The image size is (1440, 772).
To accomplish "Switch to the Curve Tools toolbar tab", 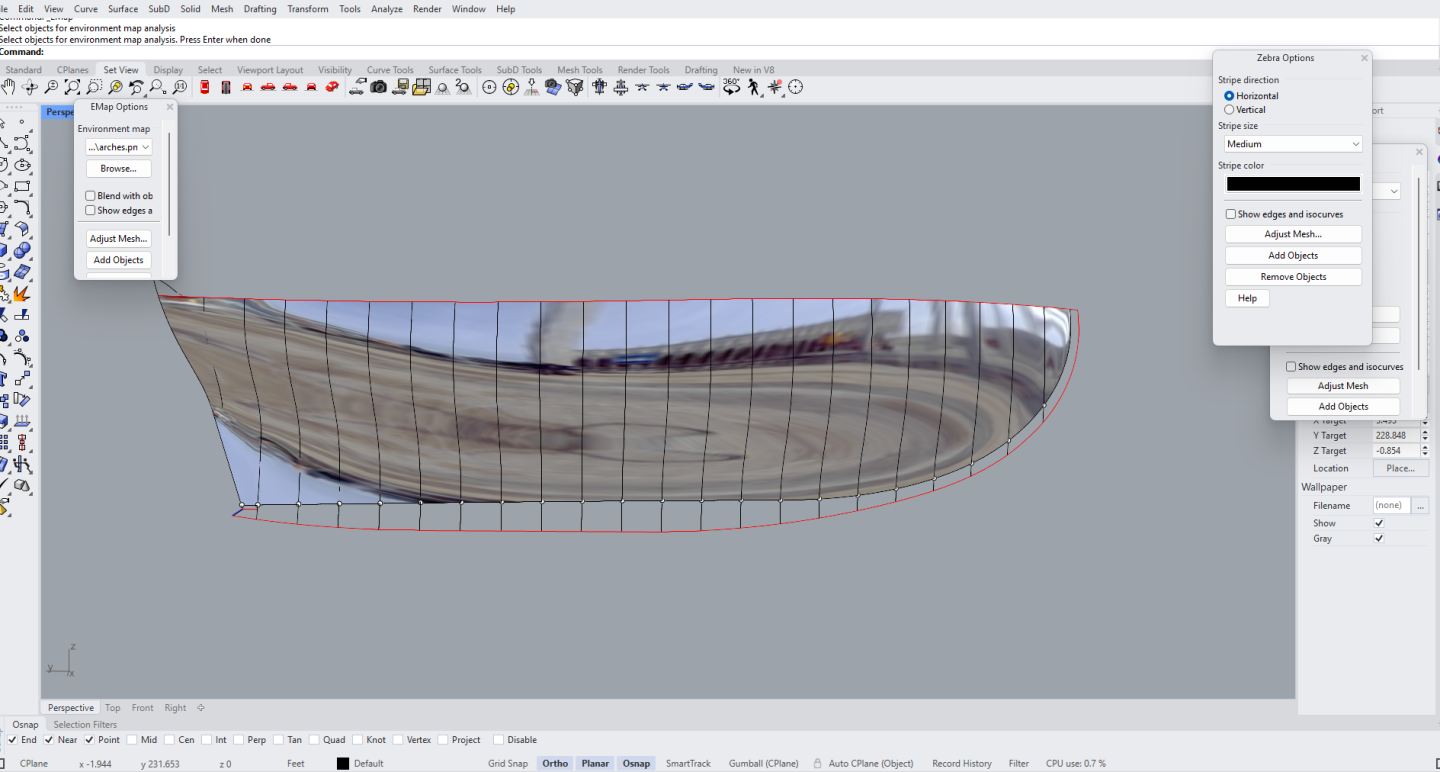I will coord(389,70).
